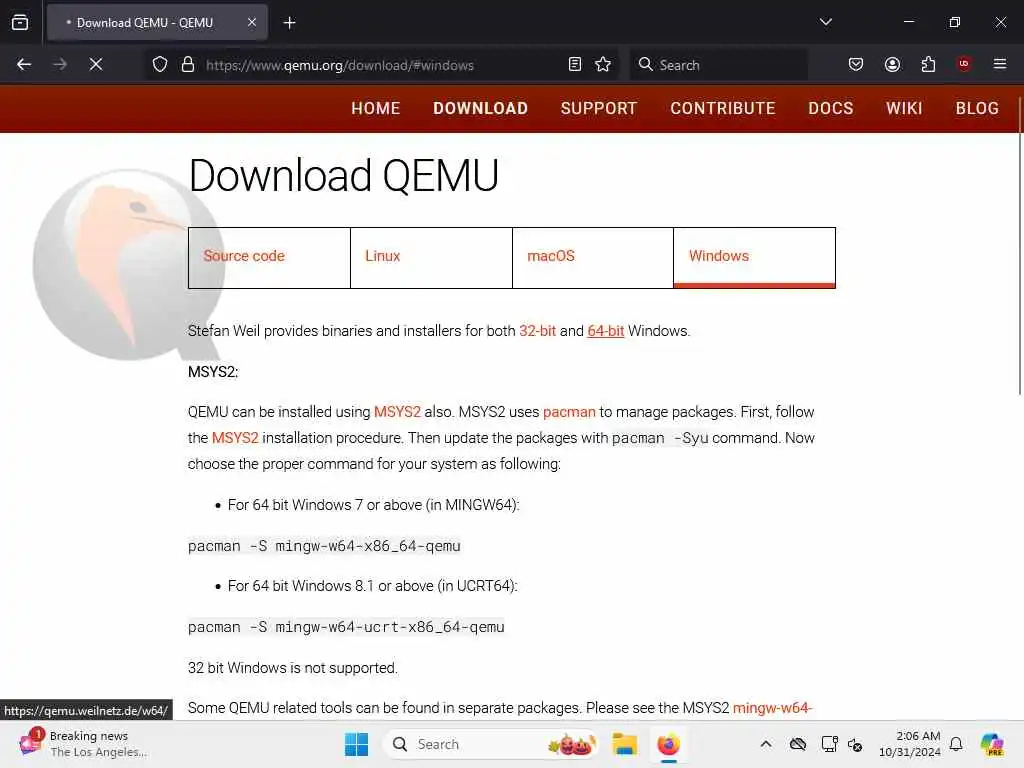Bookmark this page with the star

point(603,64)
